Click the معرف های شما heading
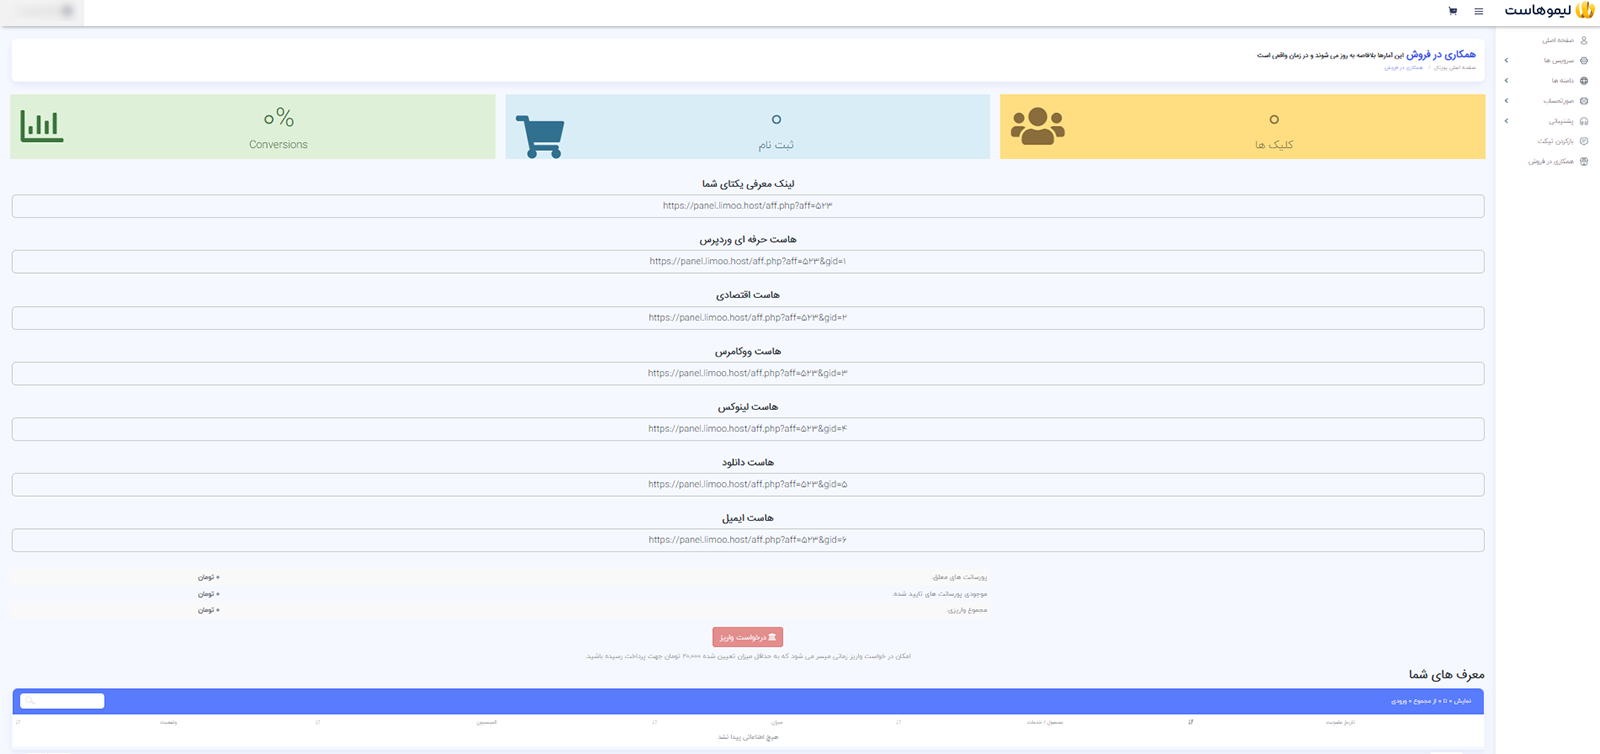Viewport: 1600px width, 754px height. tap(1446, 674)
